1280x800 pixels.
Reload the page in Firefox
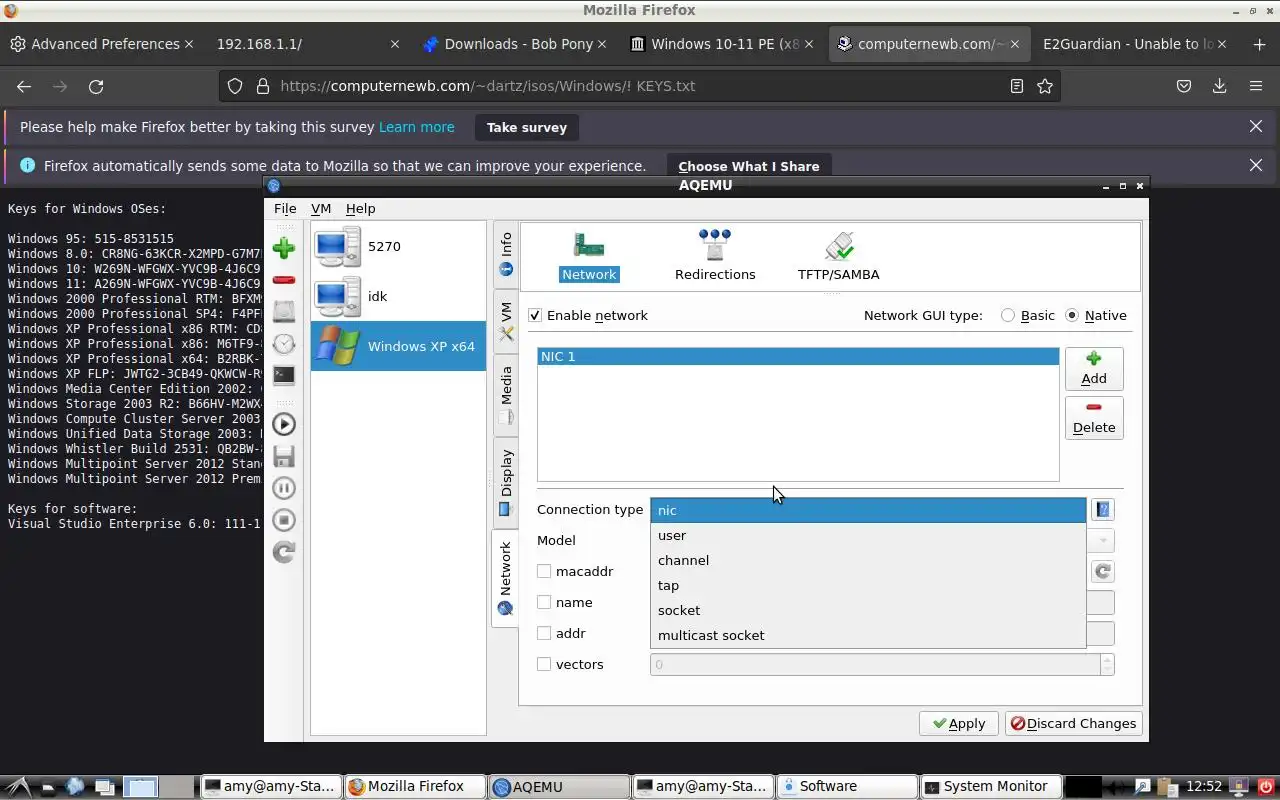click(96, 86)
